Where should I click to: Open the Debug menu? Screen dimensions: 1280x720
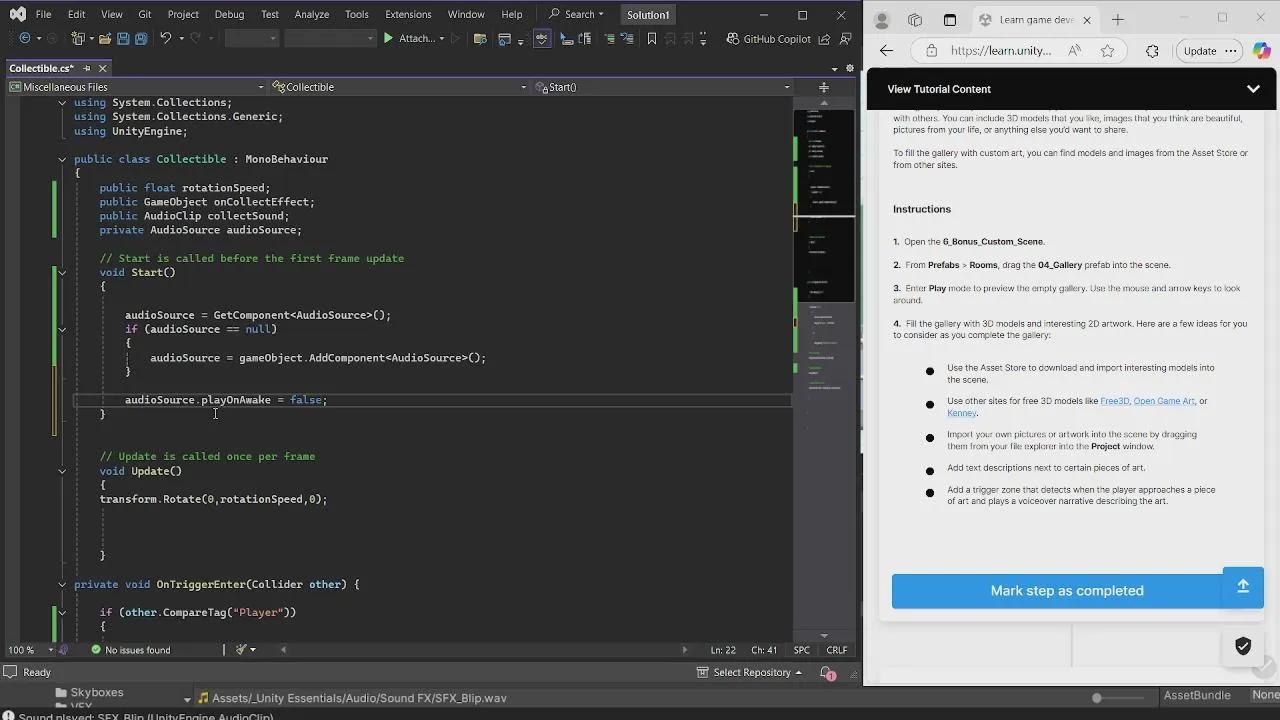229,14
